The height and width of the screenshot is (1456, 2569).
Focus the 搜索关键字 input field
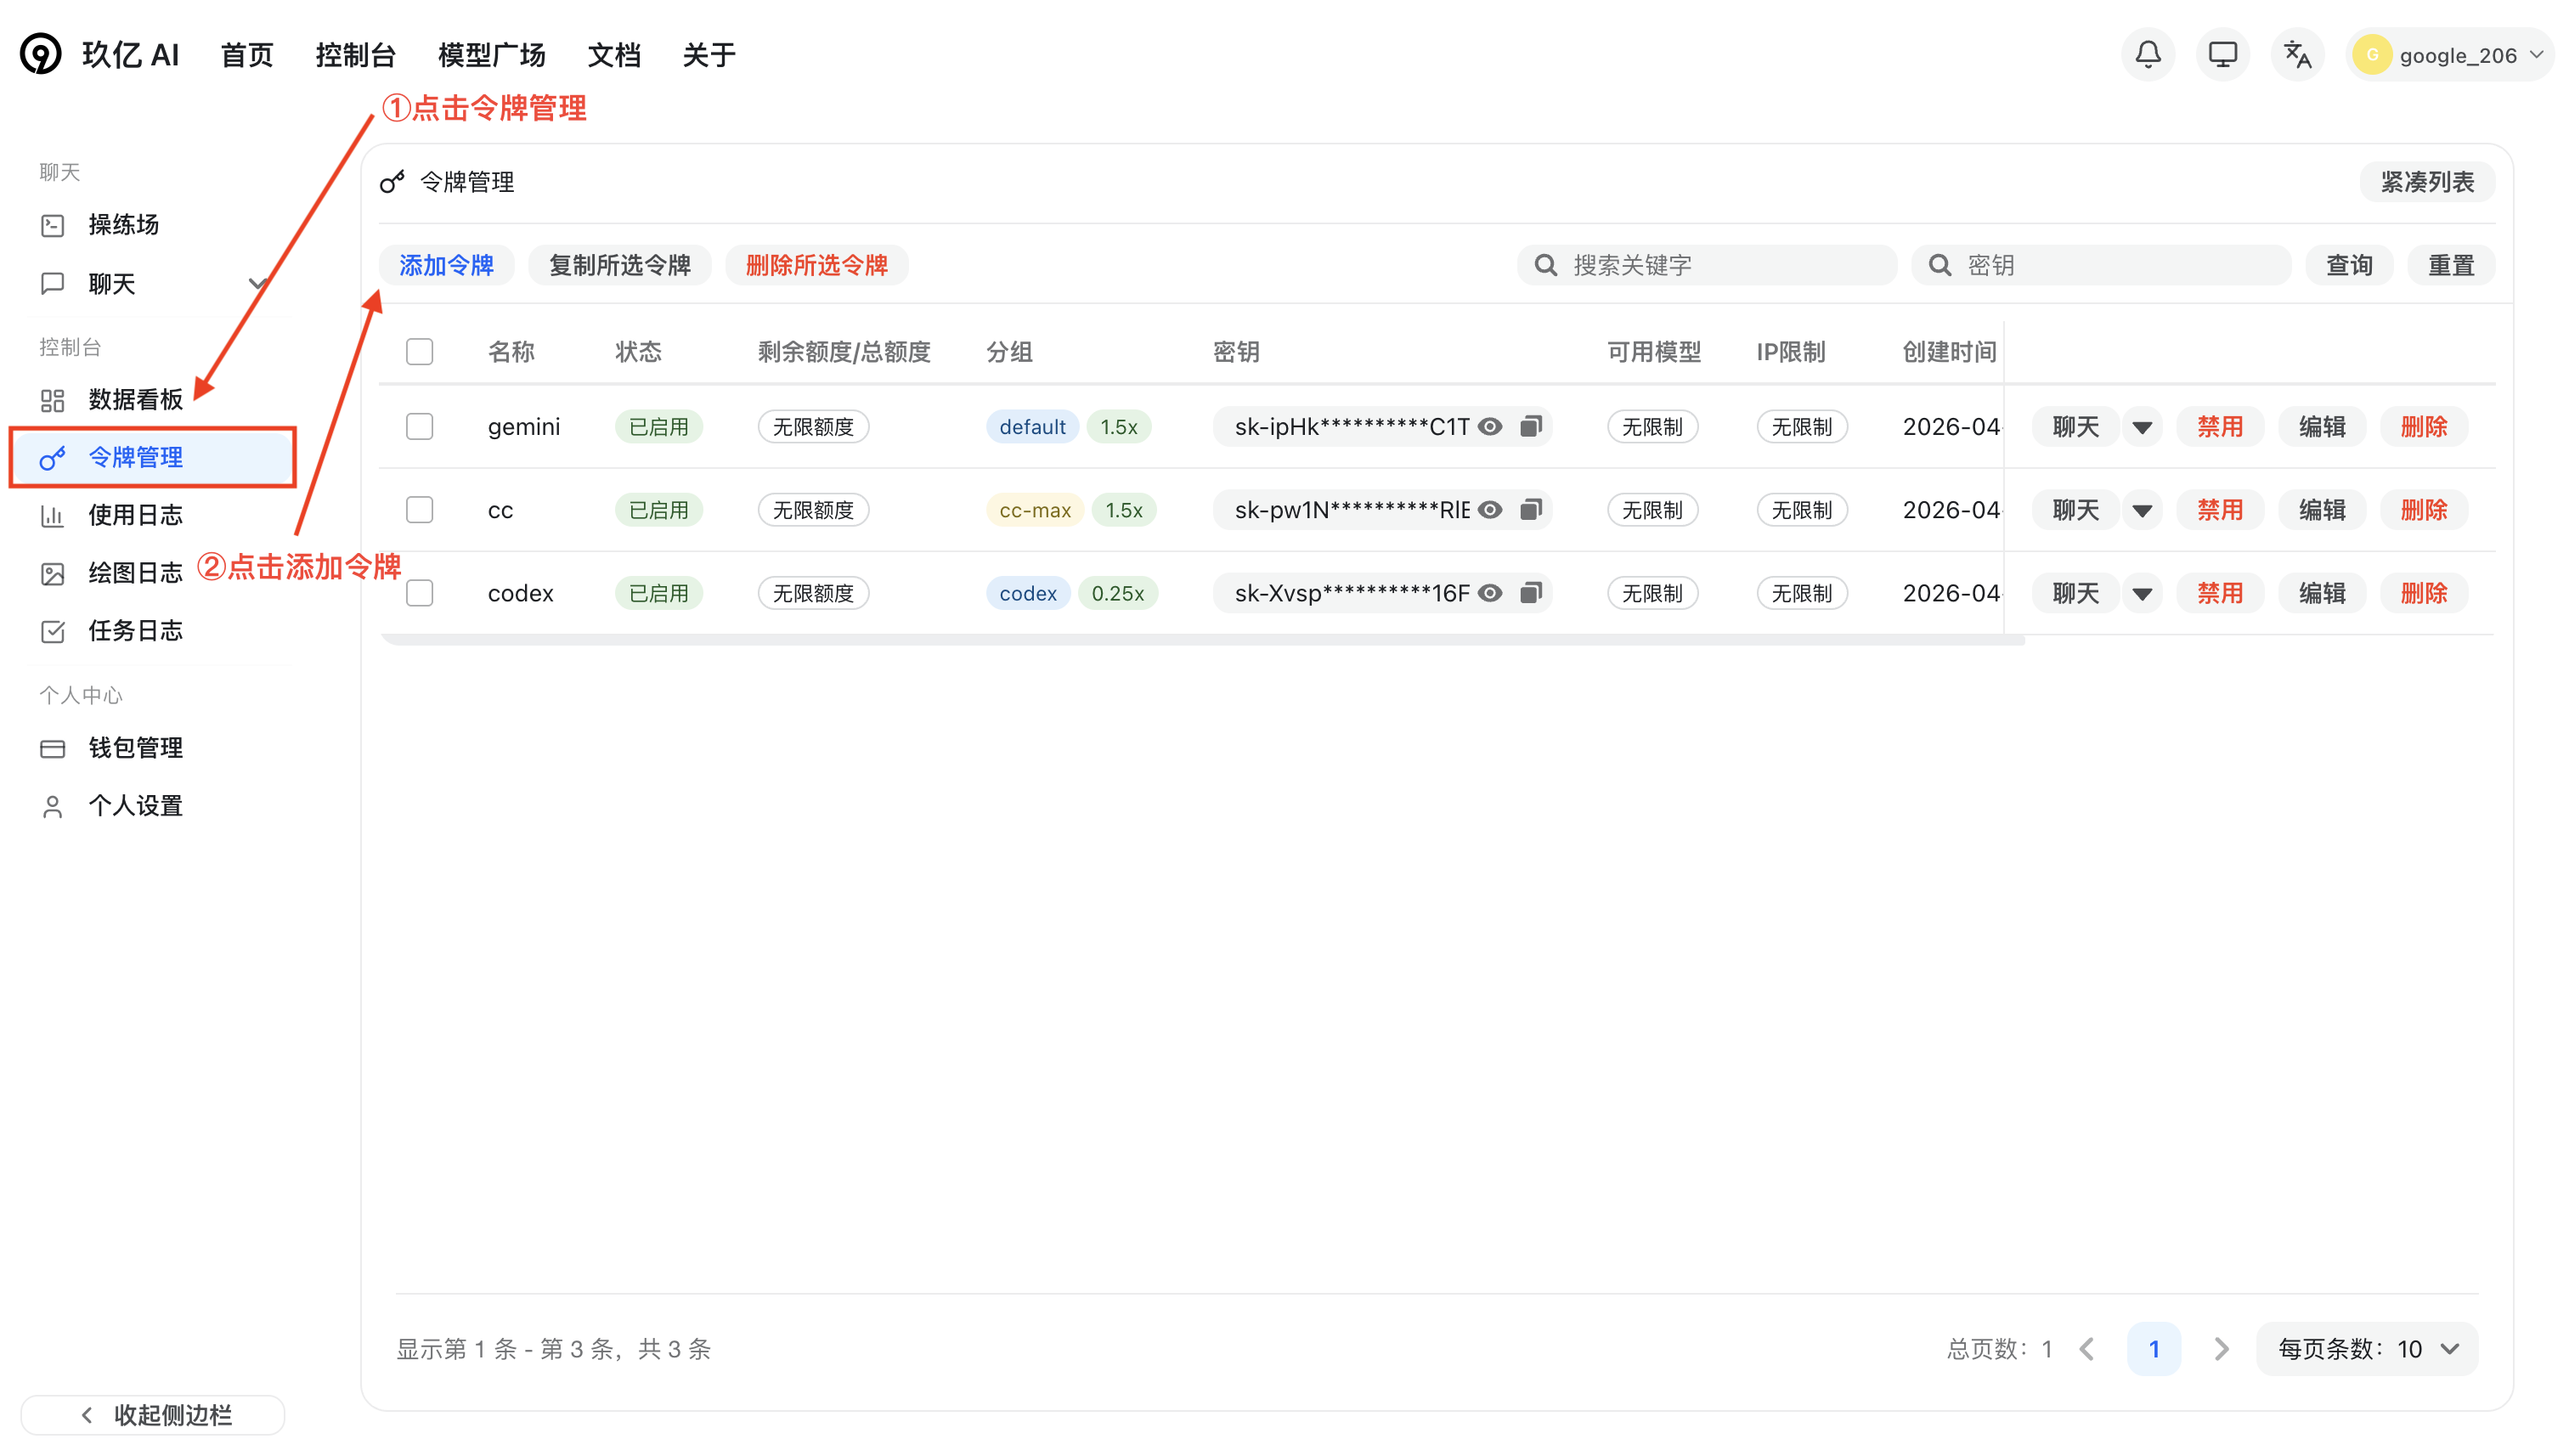(1707, 265)
